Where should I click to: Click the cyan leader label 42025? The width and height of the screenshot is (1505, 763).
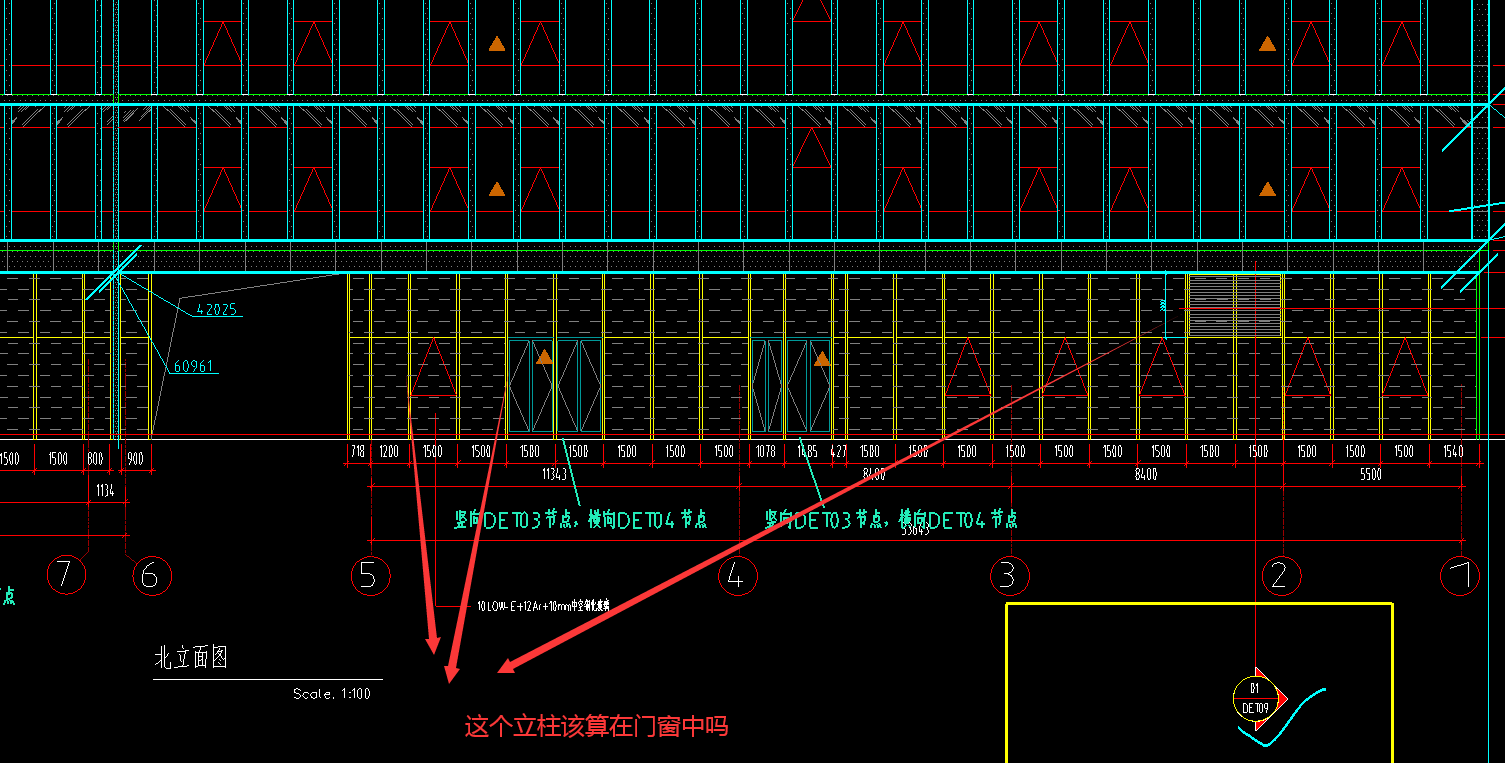[x=216, y=310]
